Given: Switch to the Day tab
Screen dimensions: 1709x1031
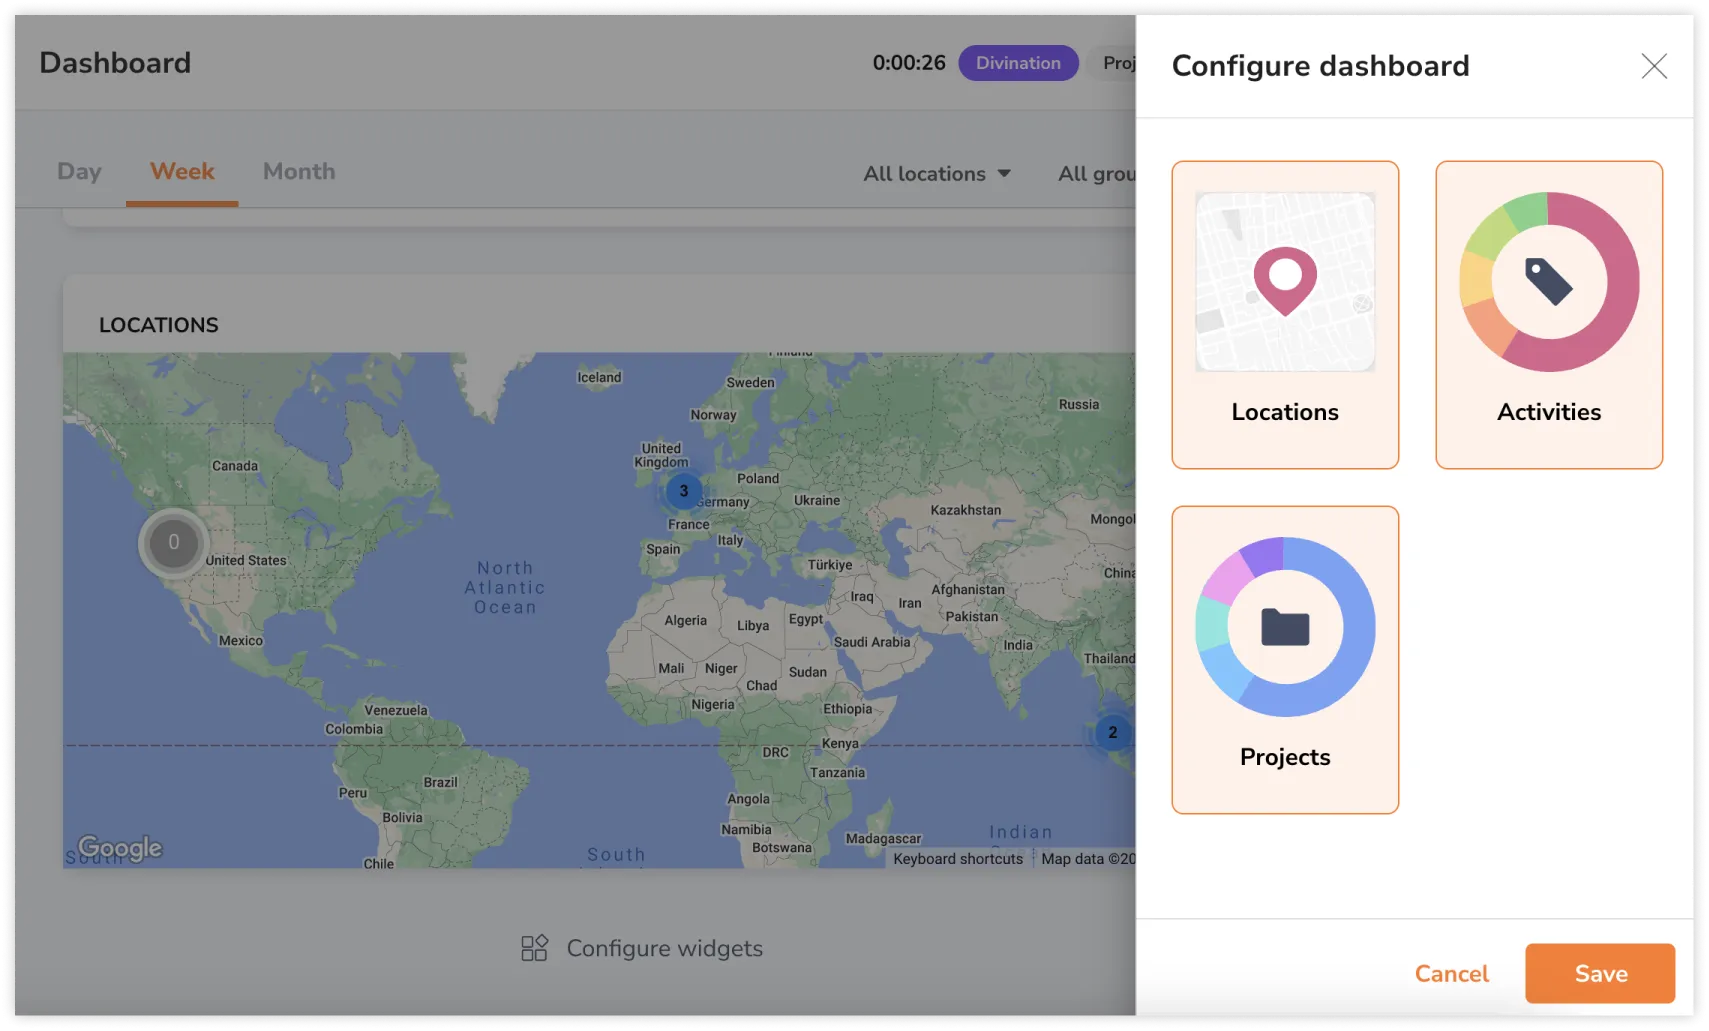Looking at the screenshot, I should click(79, 171).
